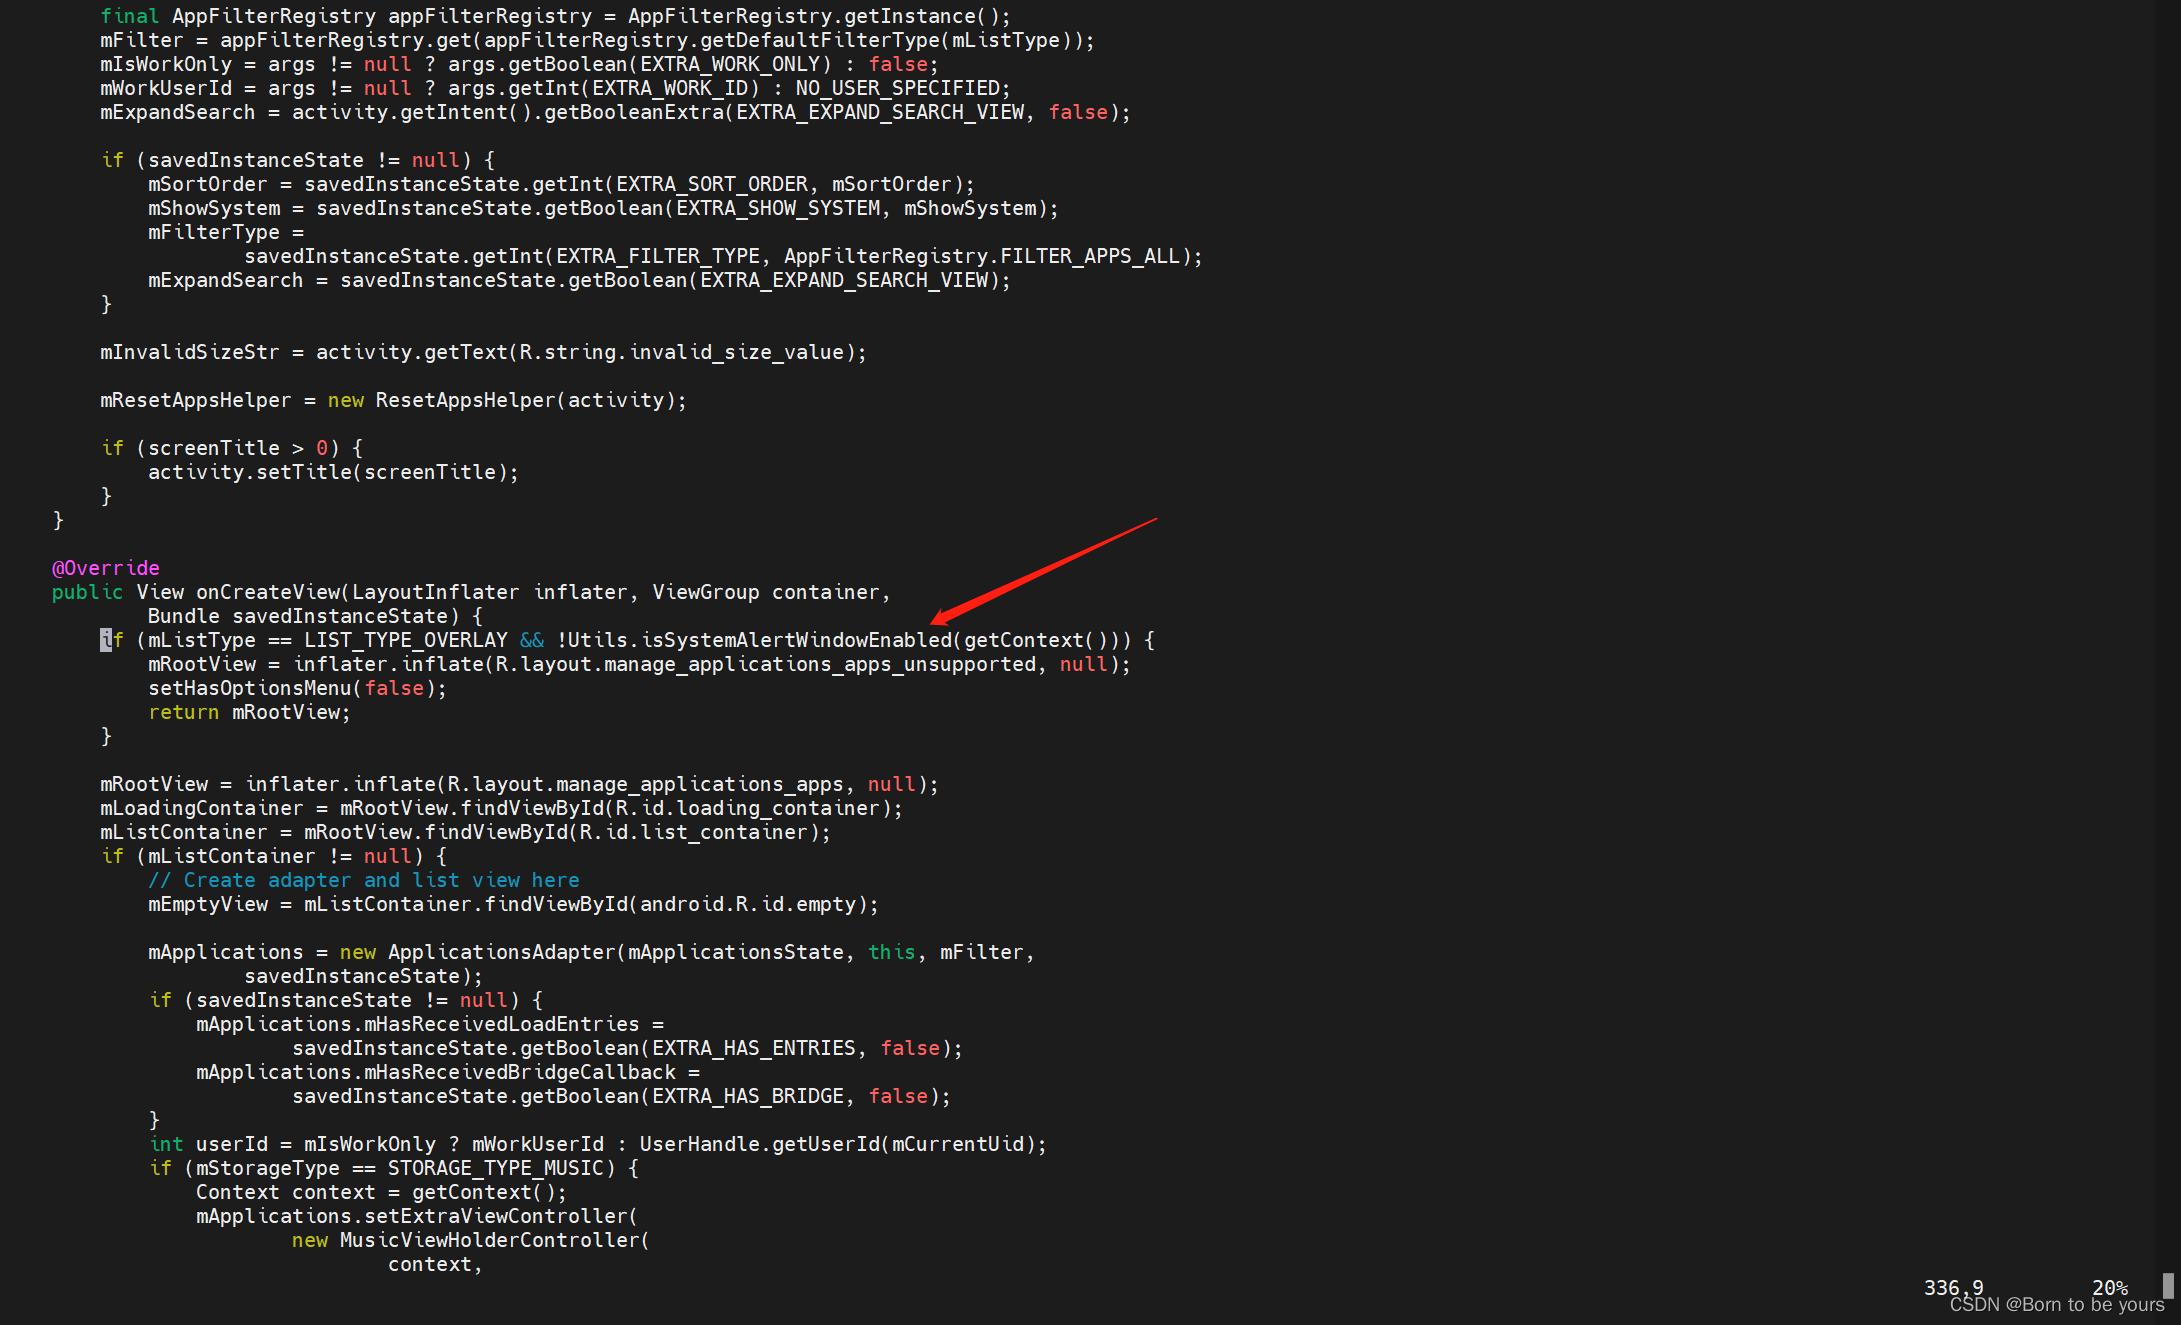Click the @Override annotation
Screen dimensions: 2181x1325
(x=105, y=568)
